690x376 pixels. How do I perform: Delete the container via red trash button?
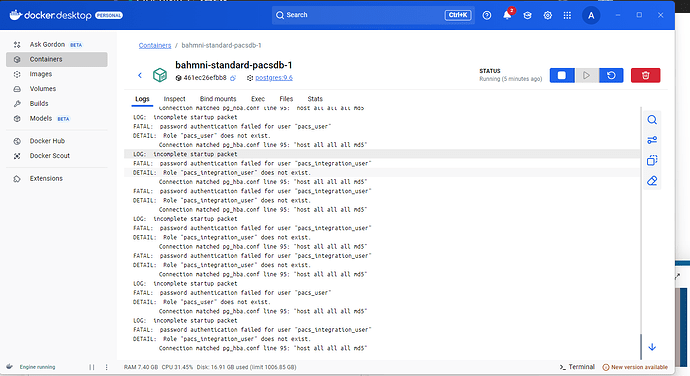click(x=645, y=75)
